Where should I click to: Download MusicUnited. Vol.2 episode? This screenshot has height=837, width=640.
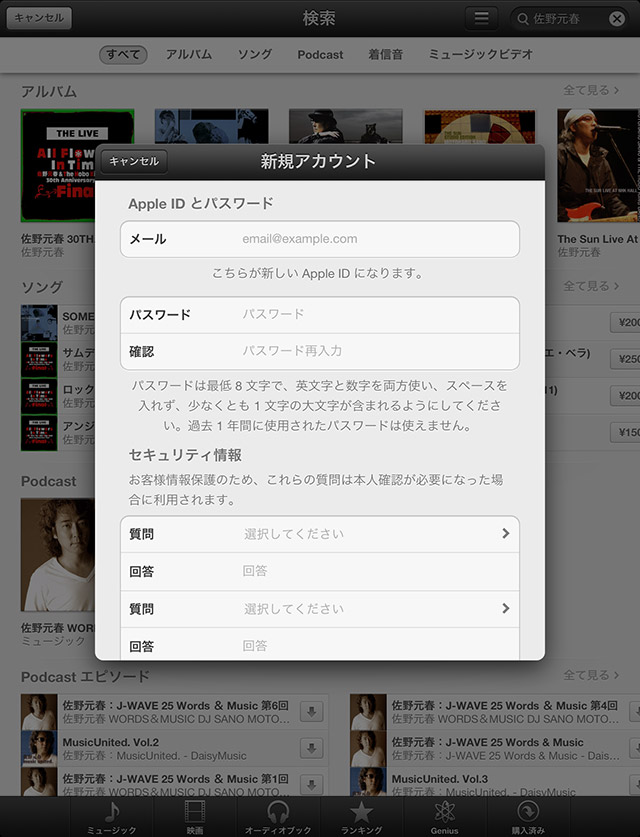pyautogui.click(x=312, y=748)
